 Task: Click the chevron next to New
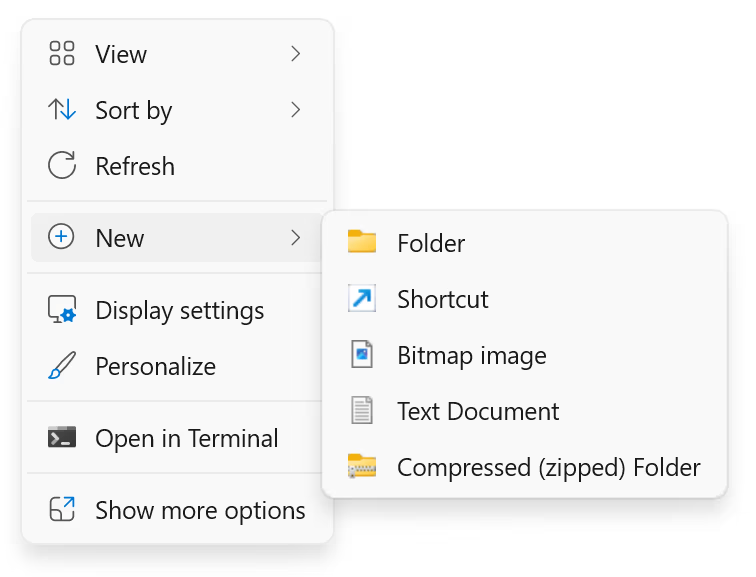click(x=296, y=238)
